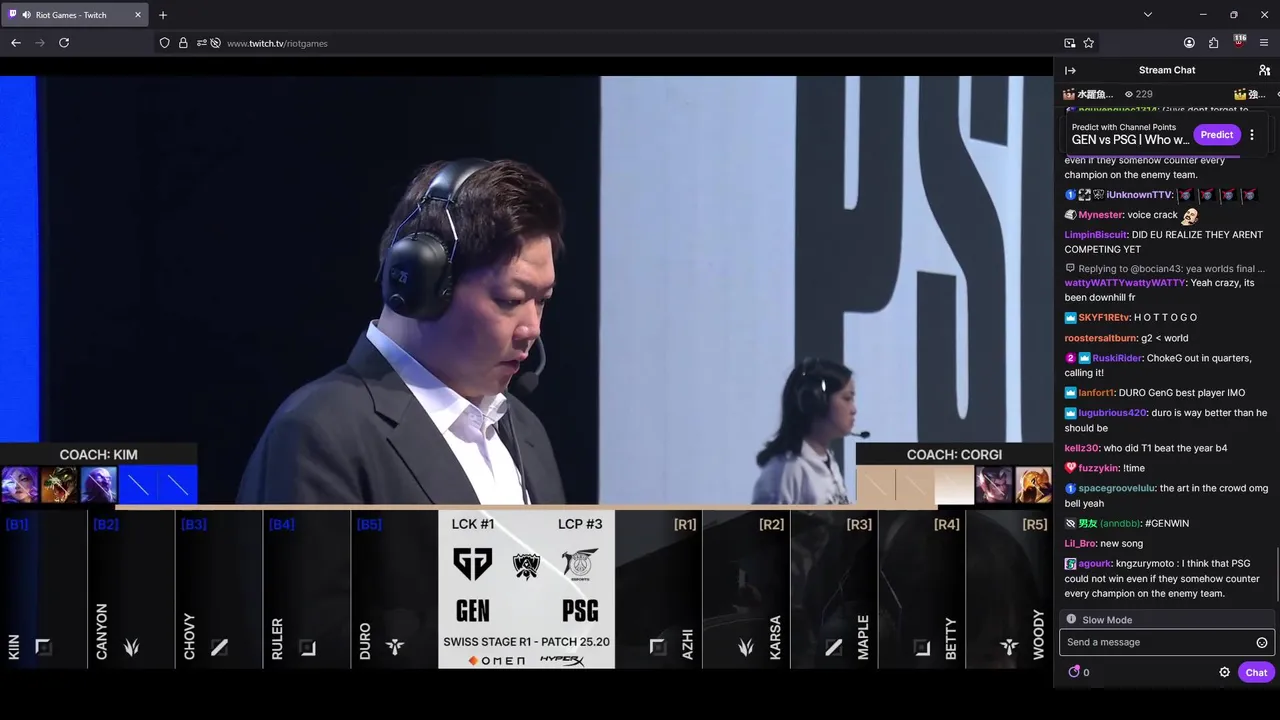Click the site padlock icon

[x=183, y=43]
